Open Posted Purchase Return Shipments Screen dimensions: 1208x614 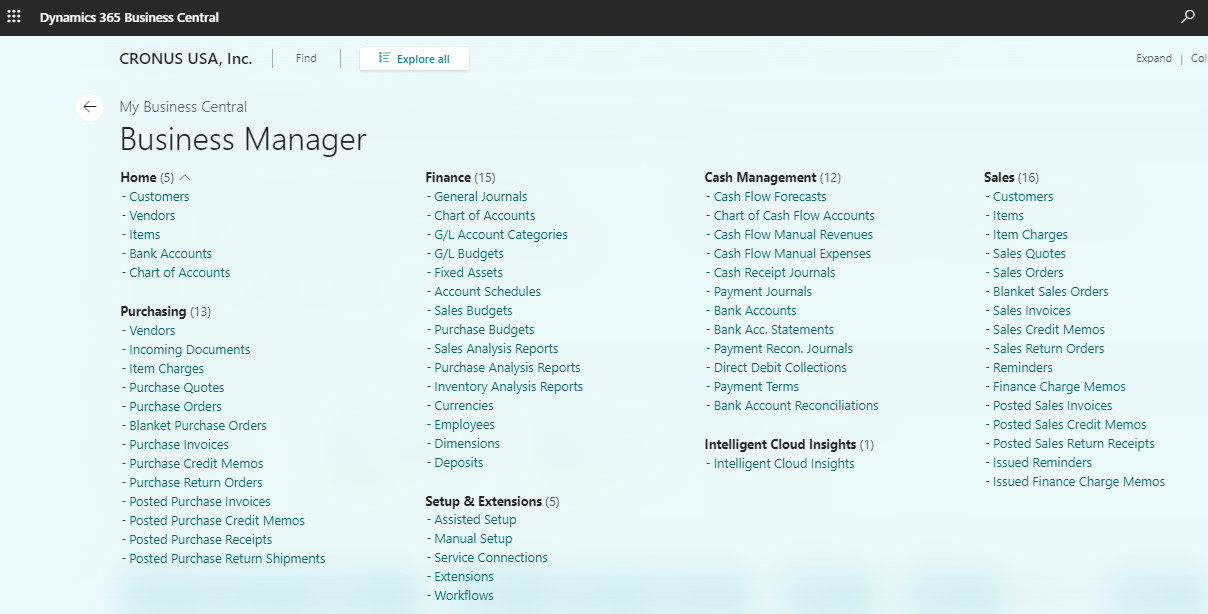pos(227,559)
